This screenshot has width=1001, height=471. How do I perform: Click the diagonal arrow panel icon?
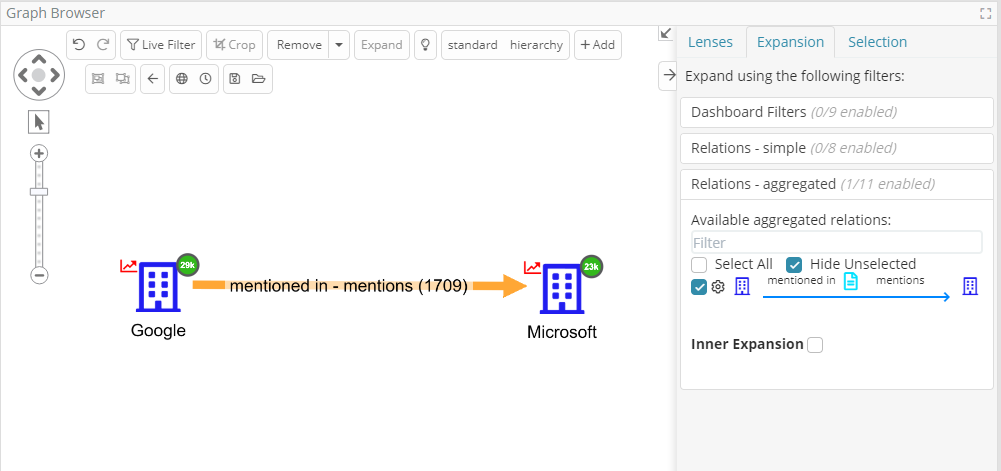[x=666, y=34]
